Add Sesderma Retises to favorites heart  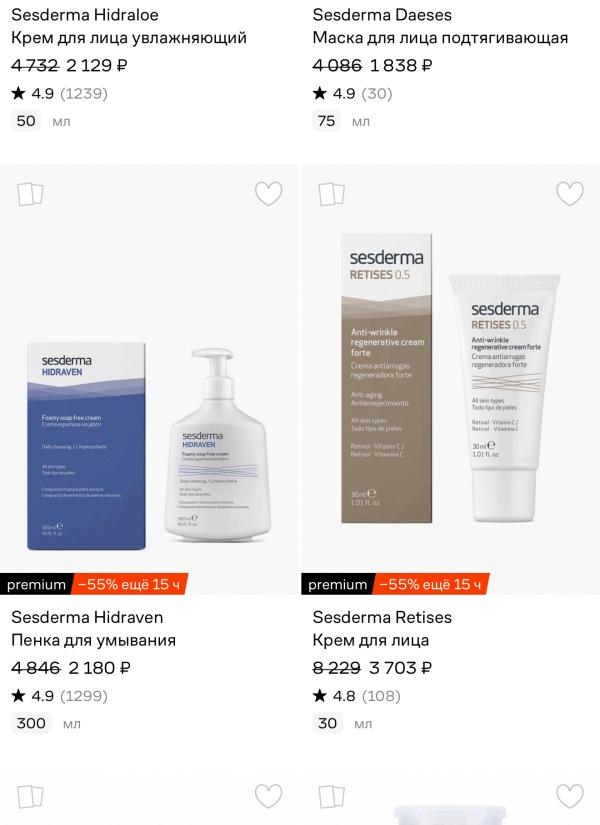click(x=569, y=194)
